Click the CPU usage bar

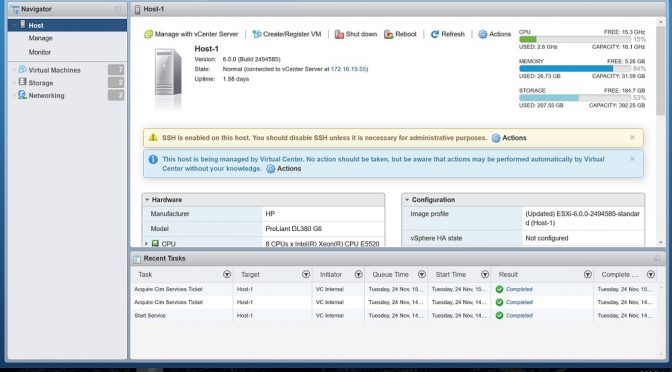click(575, 39)
